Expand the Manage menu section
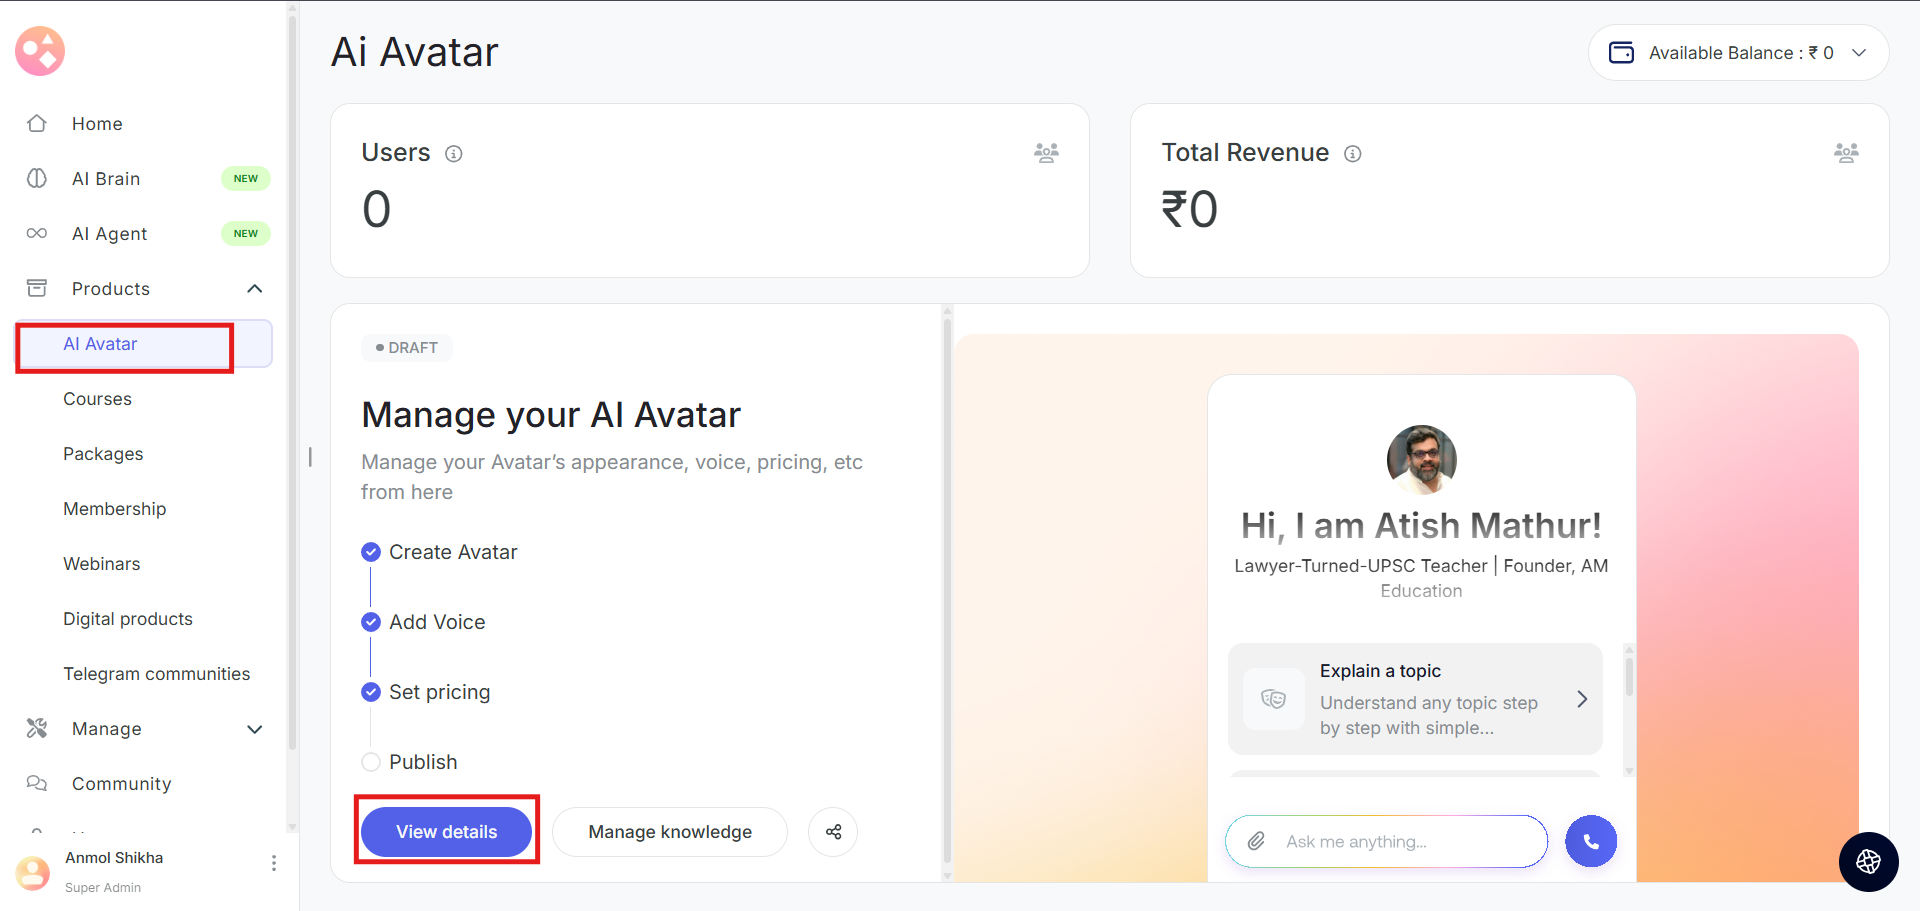The width and height of the screenshot is (1920, 911). tap(255, 729)
